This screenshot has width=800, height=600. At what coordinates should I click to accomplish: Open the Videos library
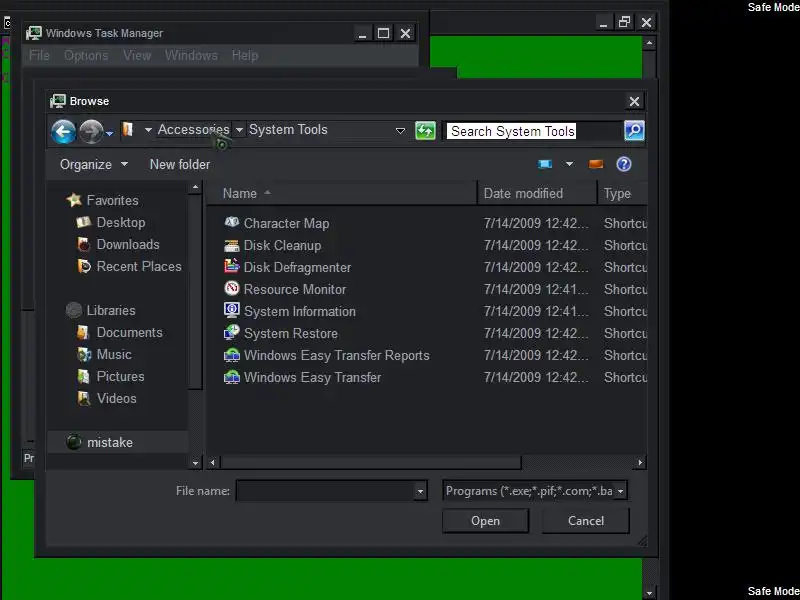tap(116, 398)
